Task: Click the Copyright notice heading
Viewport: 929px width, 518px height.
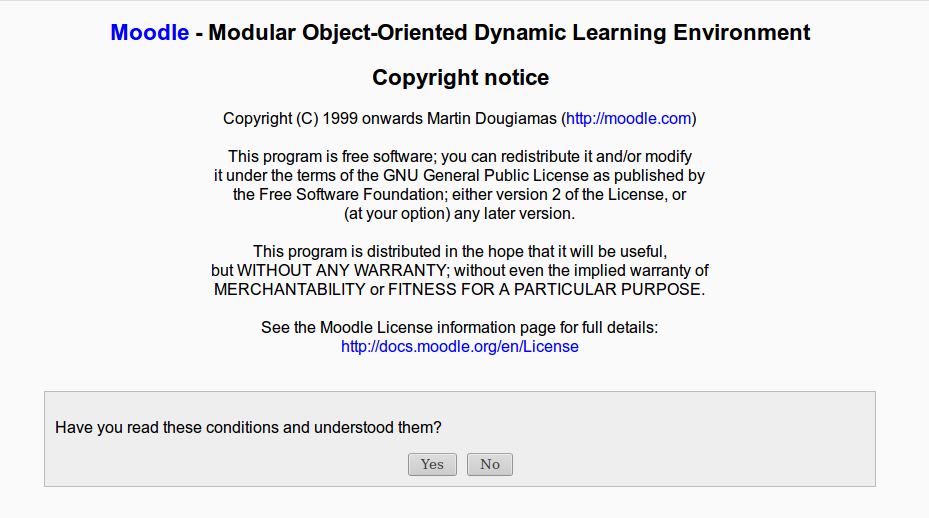Action: (x=460, y=78)
